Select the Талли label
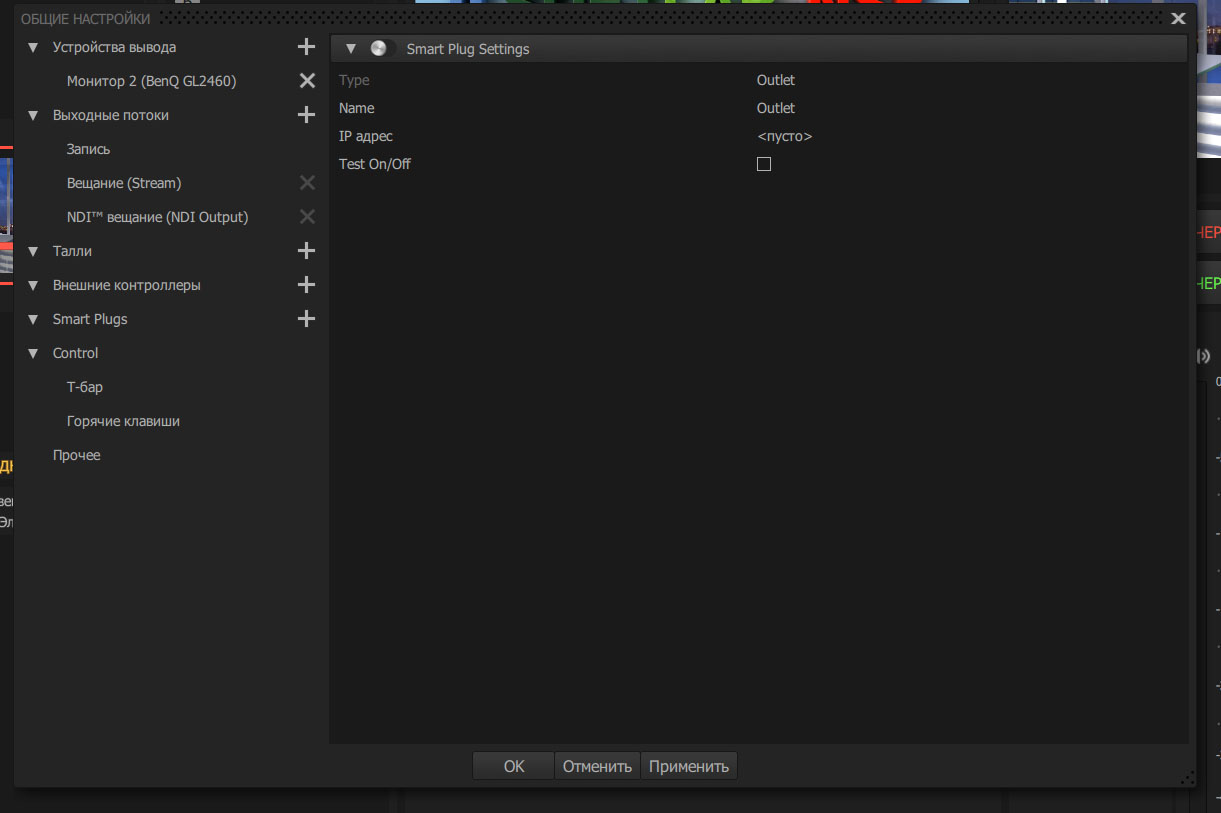The image size is (1221, 813). [x=72, y=251]
